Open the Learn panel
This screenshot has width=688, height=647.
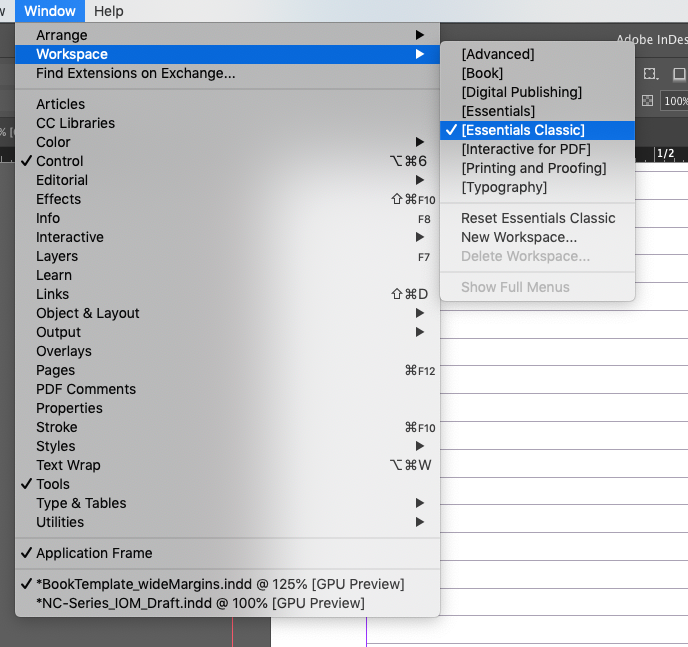click(227, 275)
